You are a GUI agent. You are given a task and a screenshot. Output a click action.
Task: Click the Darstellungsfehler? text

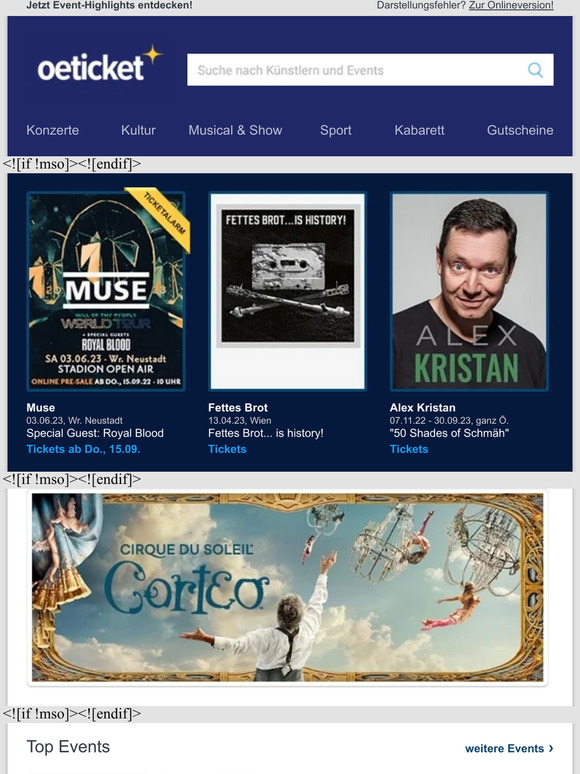point(421,5)
